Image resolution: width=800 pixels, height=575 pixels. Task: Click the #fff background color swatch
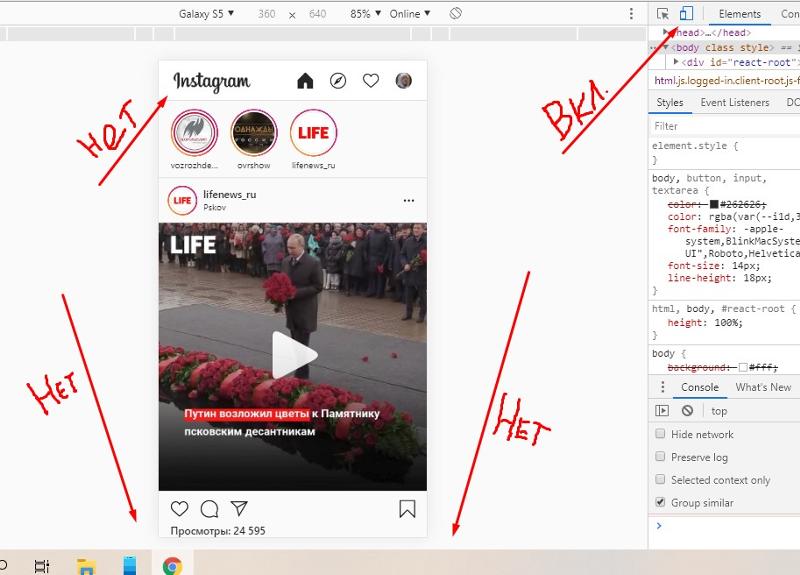click(x=743, y=367)
